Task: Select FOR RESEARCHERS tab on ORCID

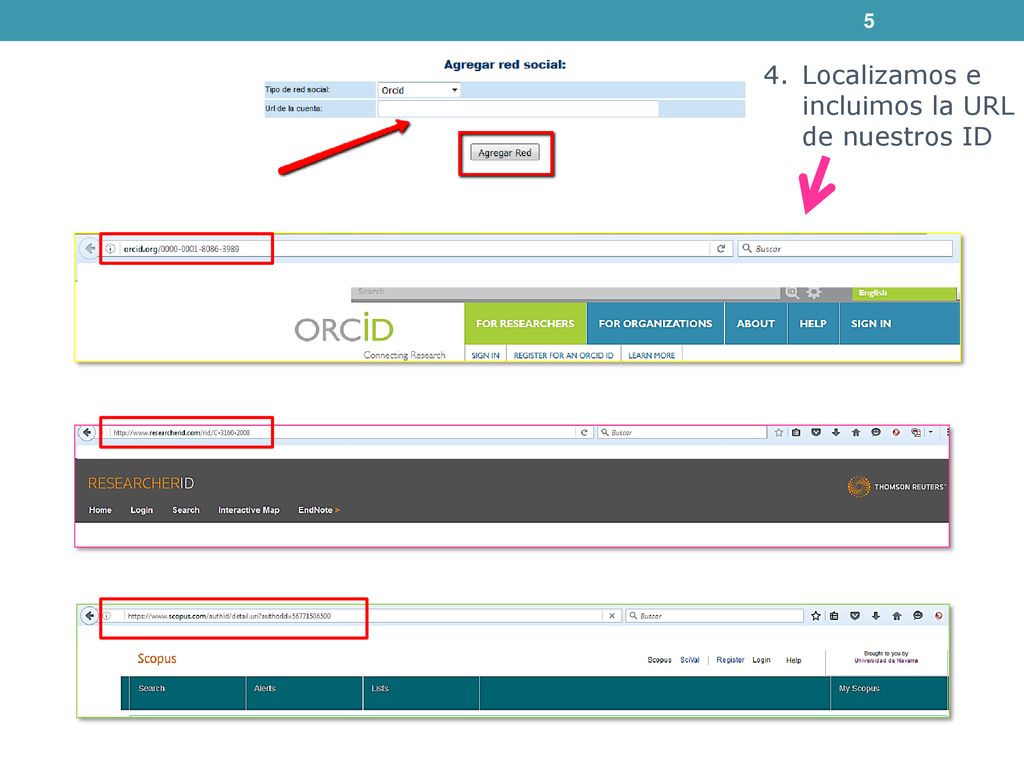Action: click(525, 323)
